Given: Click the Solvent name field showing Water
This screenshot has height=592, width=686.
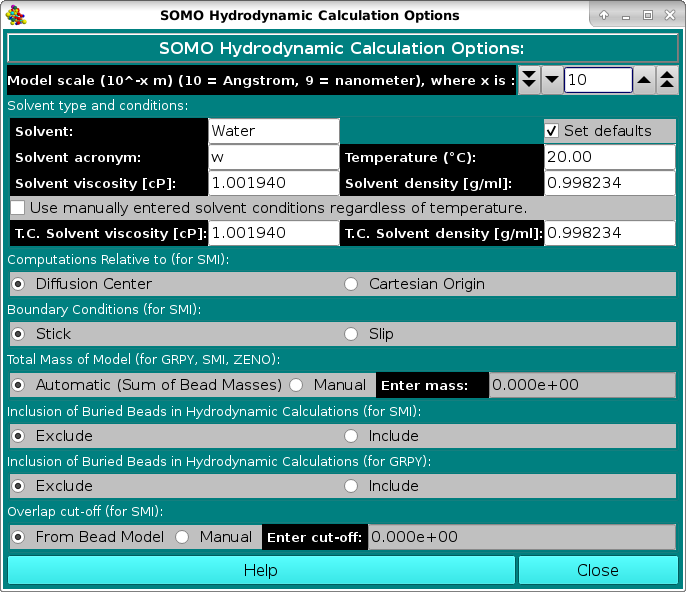Looking at the screenshot, I should (274, 131).
